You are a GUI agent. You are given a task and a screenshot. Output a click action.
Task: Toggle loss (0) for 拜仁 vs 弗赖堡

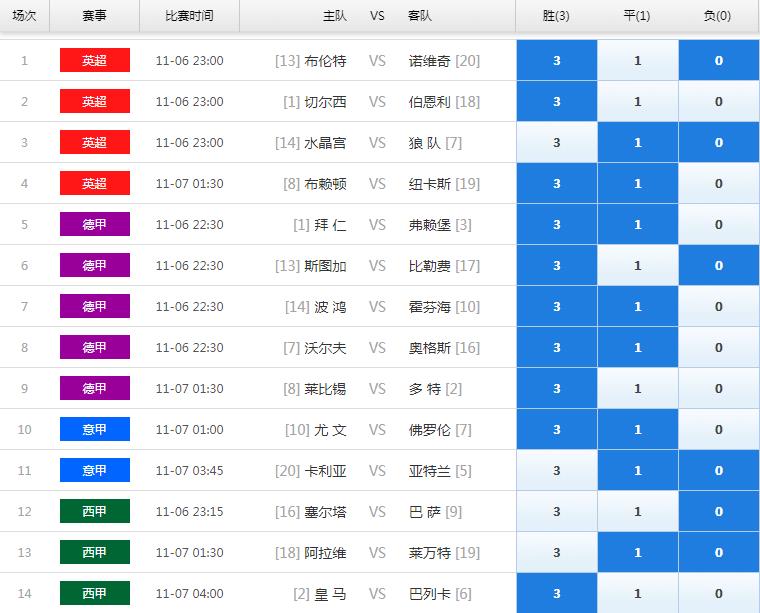pyautogui.click(x=719, y=224)
